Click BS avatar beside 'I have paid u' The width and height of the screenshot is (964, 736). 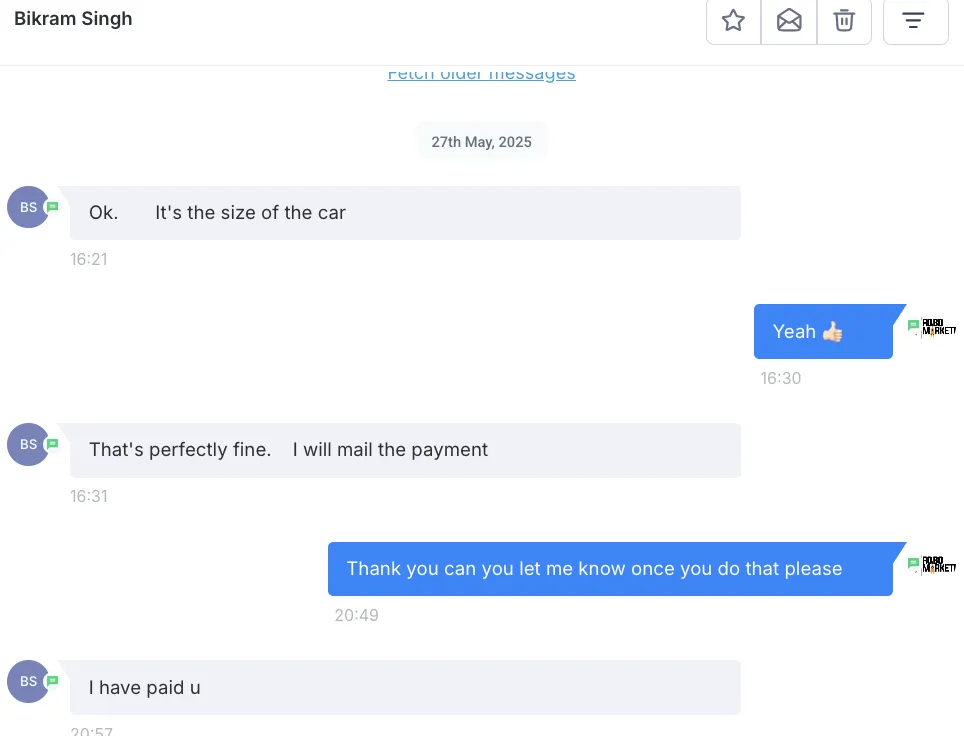28,681
